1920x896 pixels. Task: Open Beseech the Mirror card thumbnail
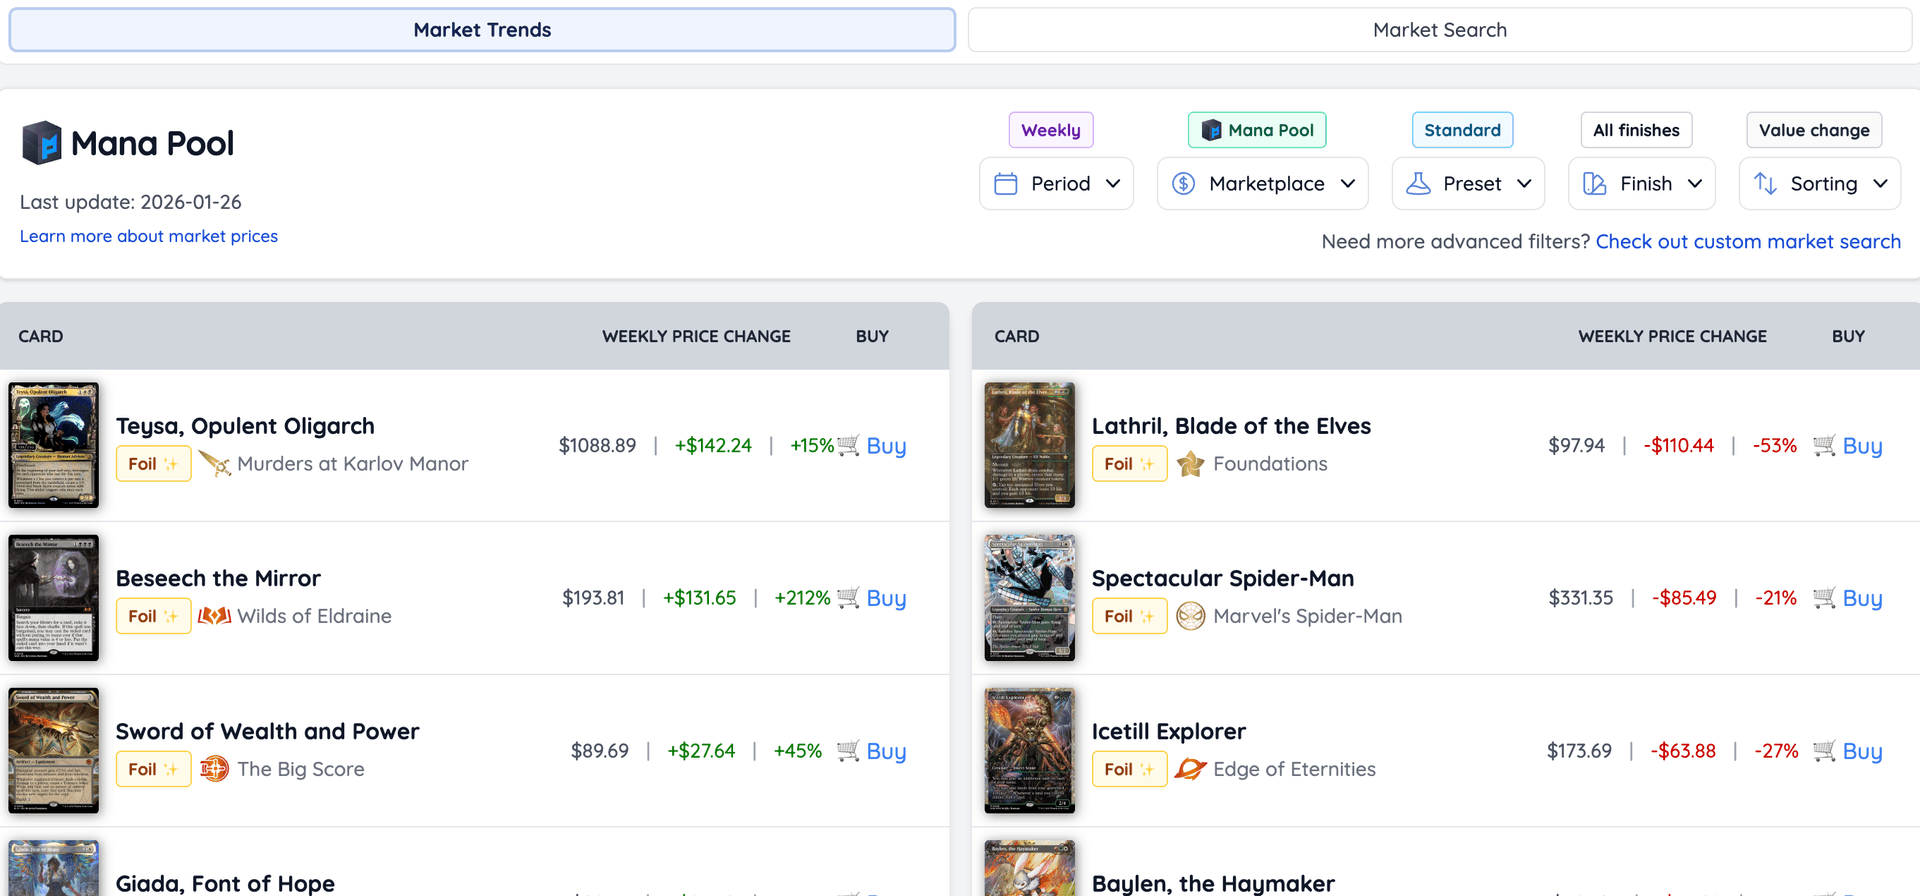pyautogui.click(x=54, y=598)
